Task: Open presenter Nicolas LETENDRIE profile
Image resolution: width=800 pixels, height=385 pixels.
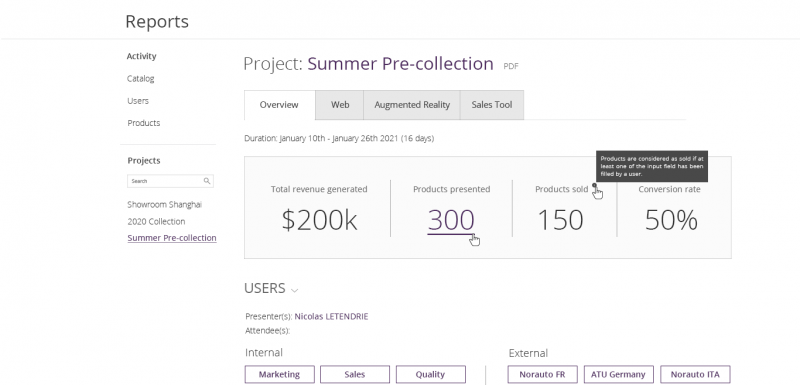Action: point(331,317)
